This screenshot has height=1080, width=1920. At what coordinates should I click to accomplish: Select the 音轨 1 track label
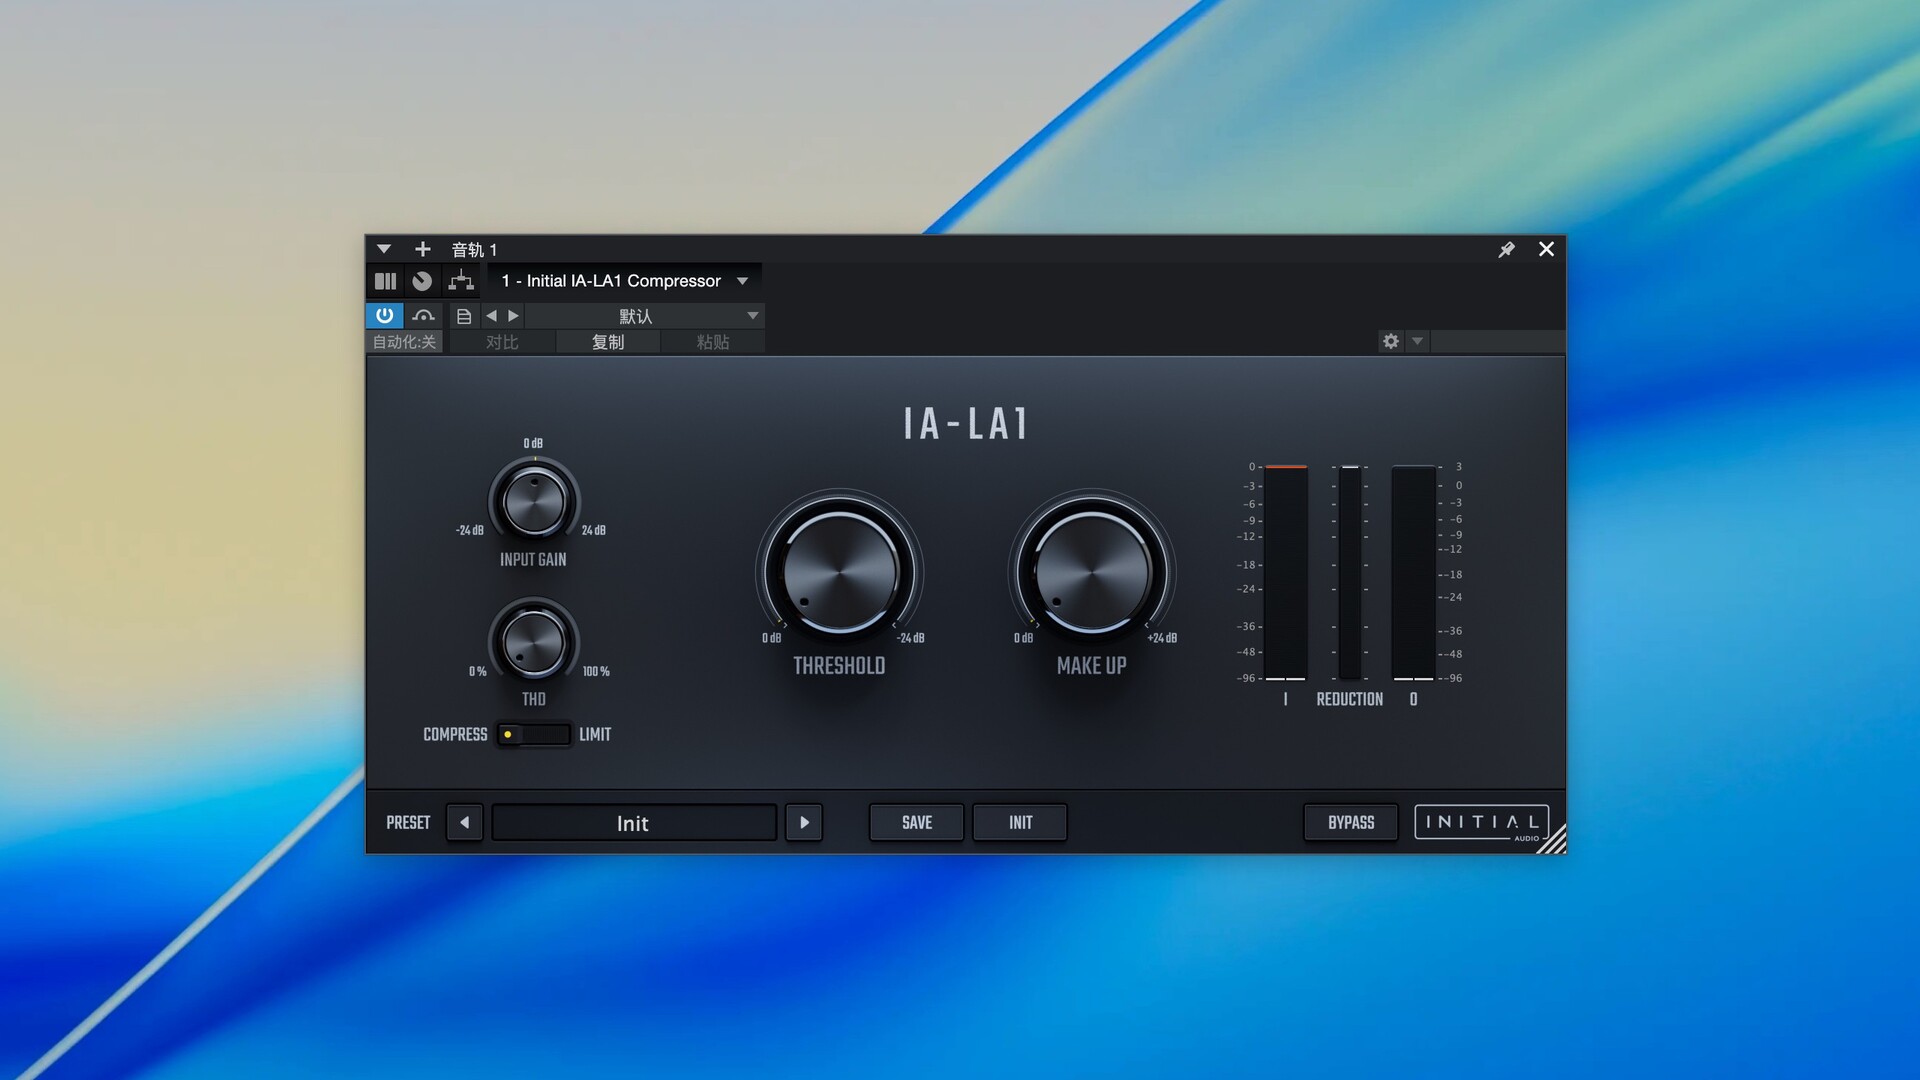click(x=474, y=250)
